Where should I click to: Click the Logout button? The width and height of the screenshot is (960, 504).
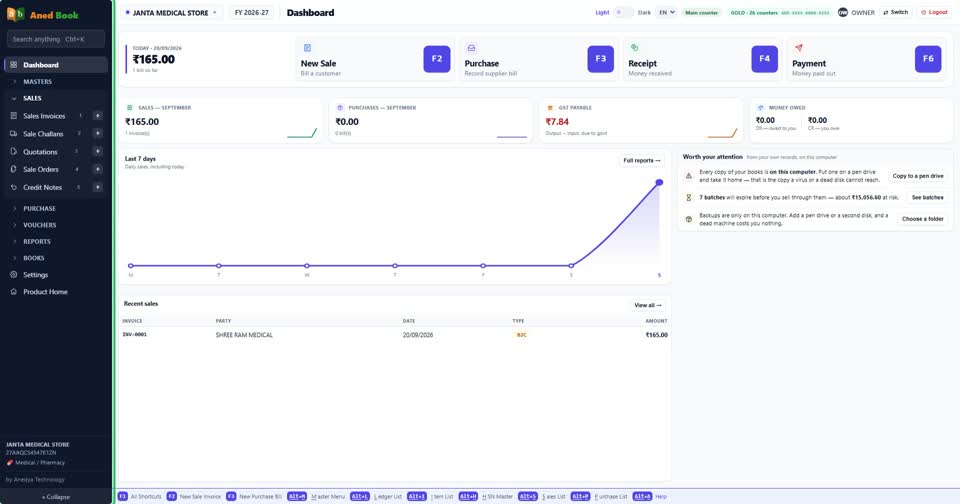point(934,12)
